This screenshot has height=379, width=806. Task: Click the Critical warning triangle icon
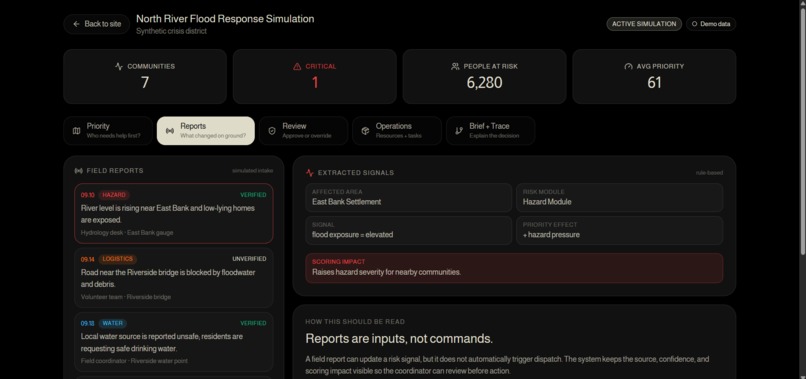click(x=297, y=66)
